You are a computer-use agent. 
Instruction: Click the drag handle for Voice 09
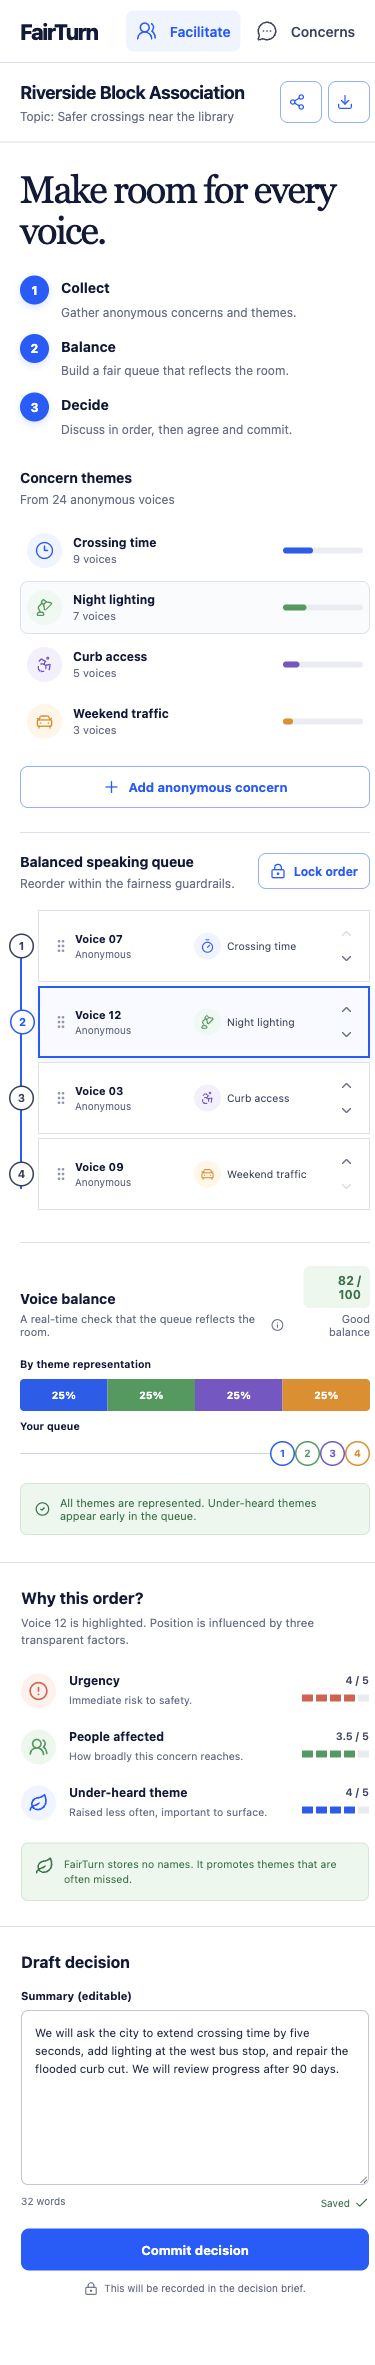(61, 1174)
